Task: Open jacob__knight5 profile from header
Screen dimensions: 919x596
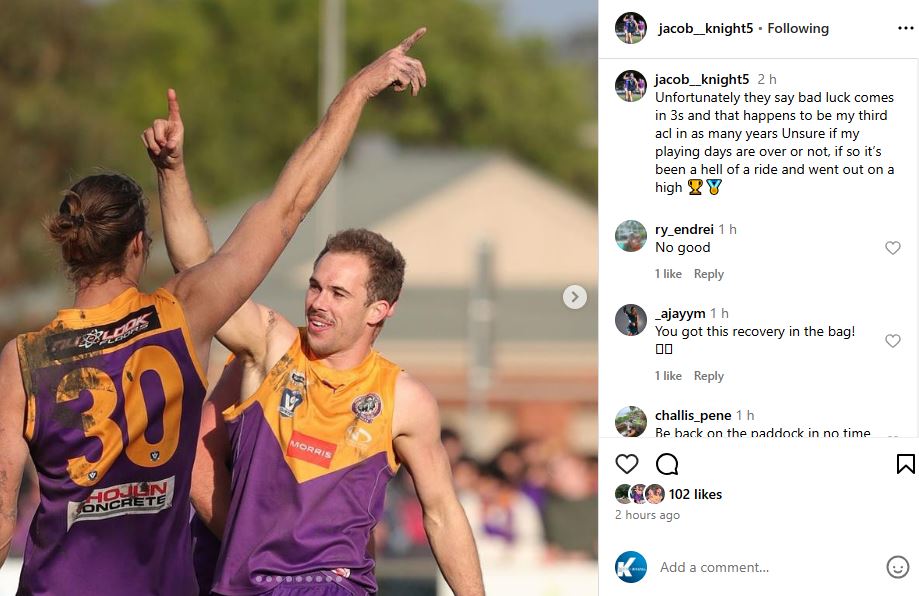Action: click(x=706, y=28)
